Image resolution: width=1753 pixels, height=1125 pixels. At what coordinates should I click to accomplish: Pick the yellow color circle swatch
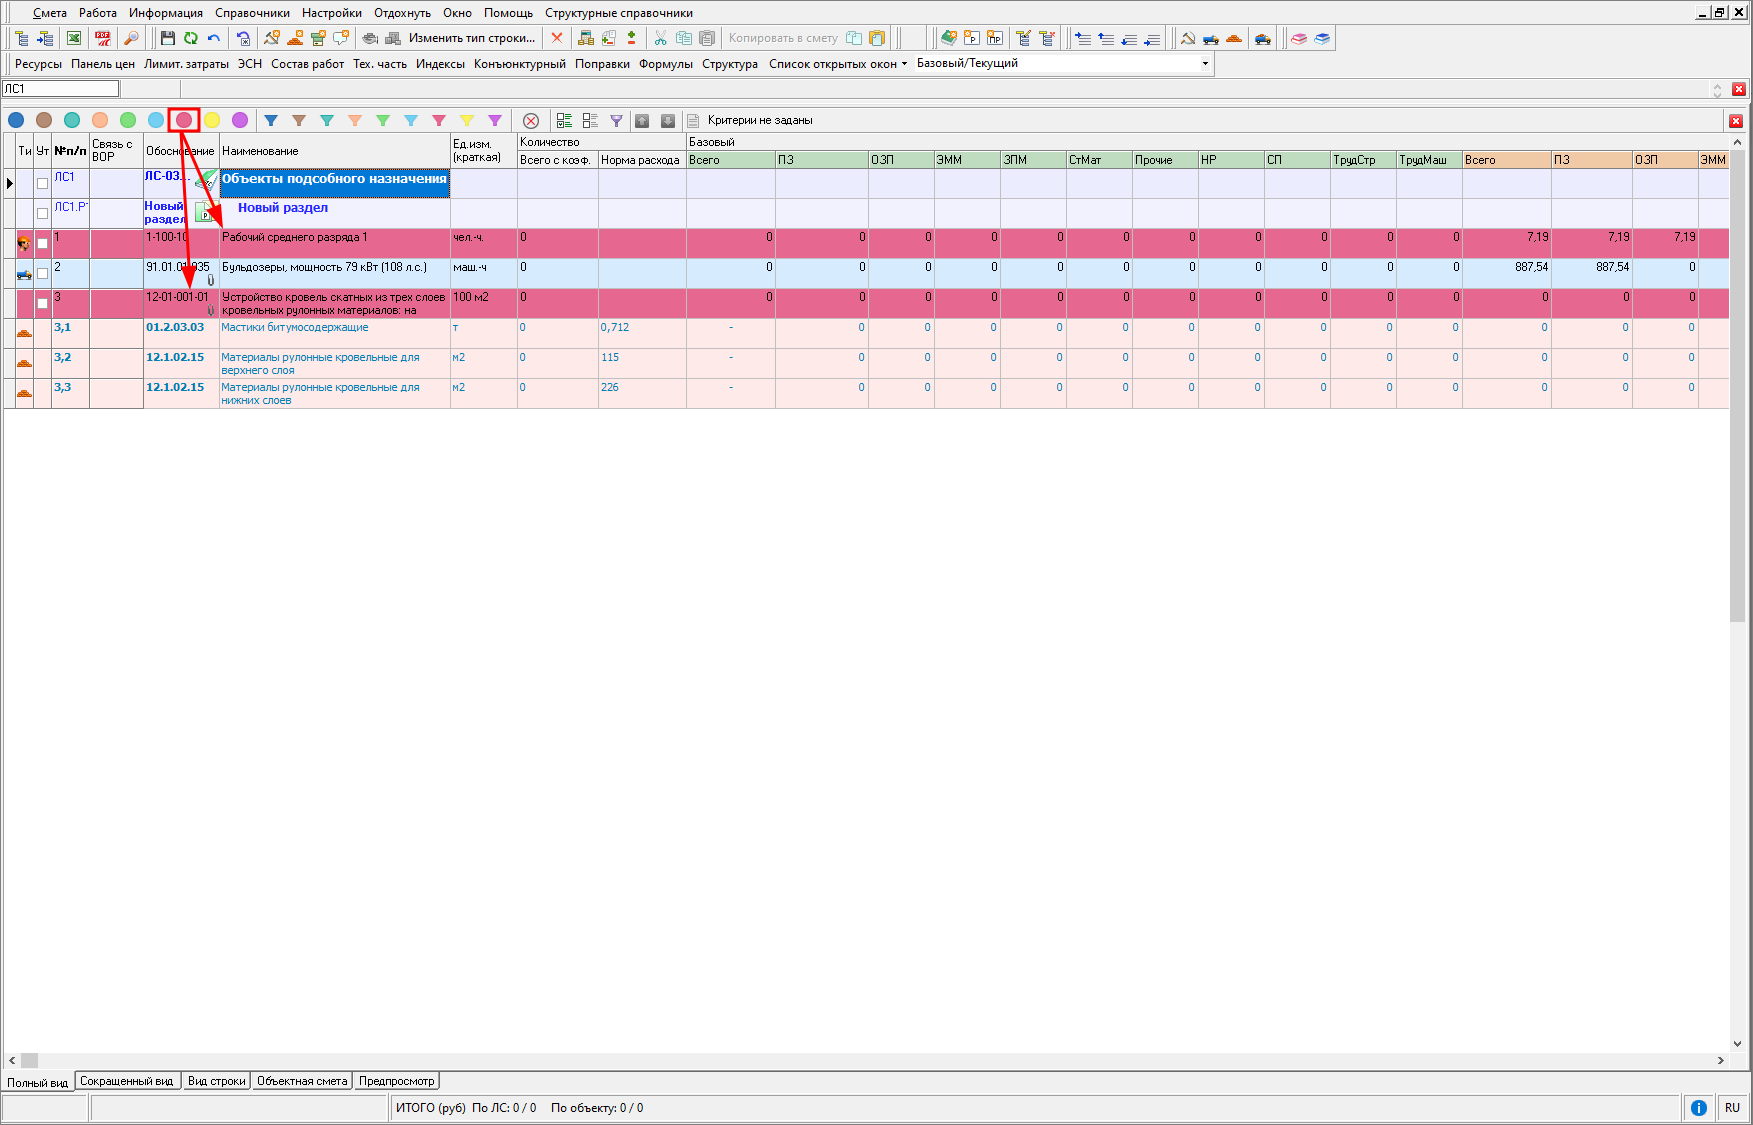click(x=212, y=120)
